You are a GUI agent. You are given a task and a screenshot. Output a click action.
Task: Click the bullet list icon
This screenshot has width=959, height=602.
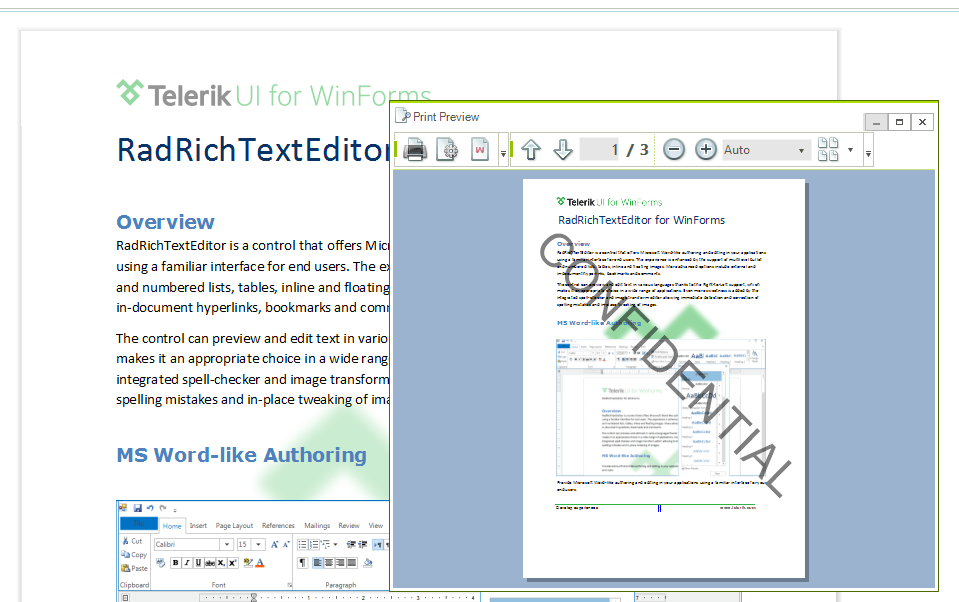pyautogui.click(x=302, y=544)
